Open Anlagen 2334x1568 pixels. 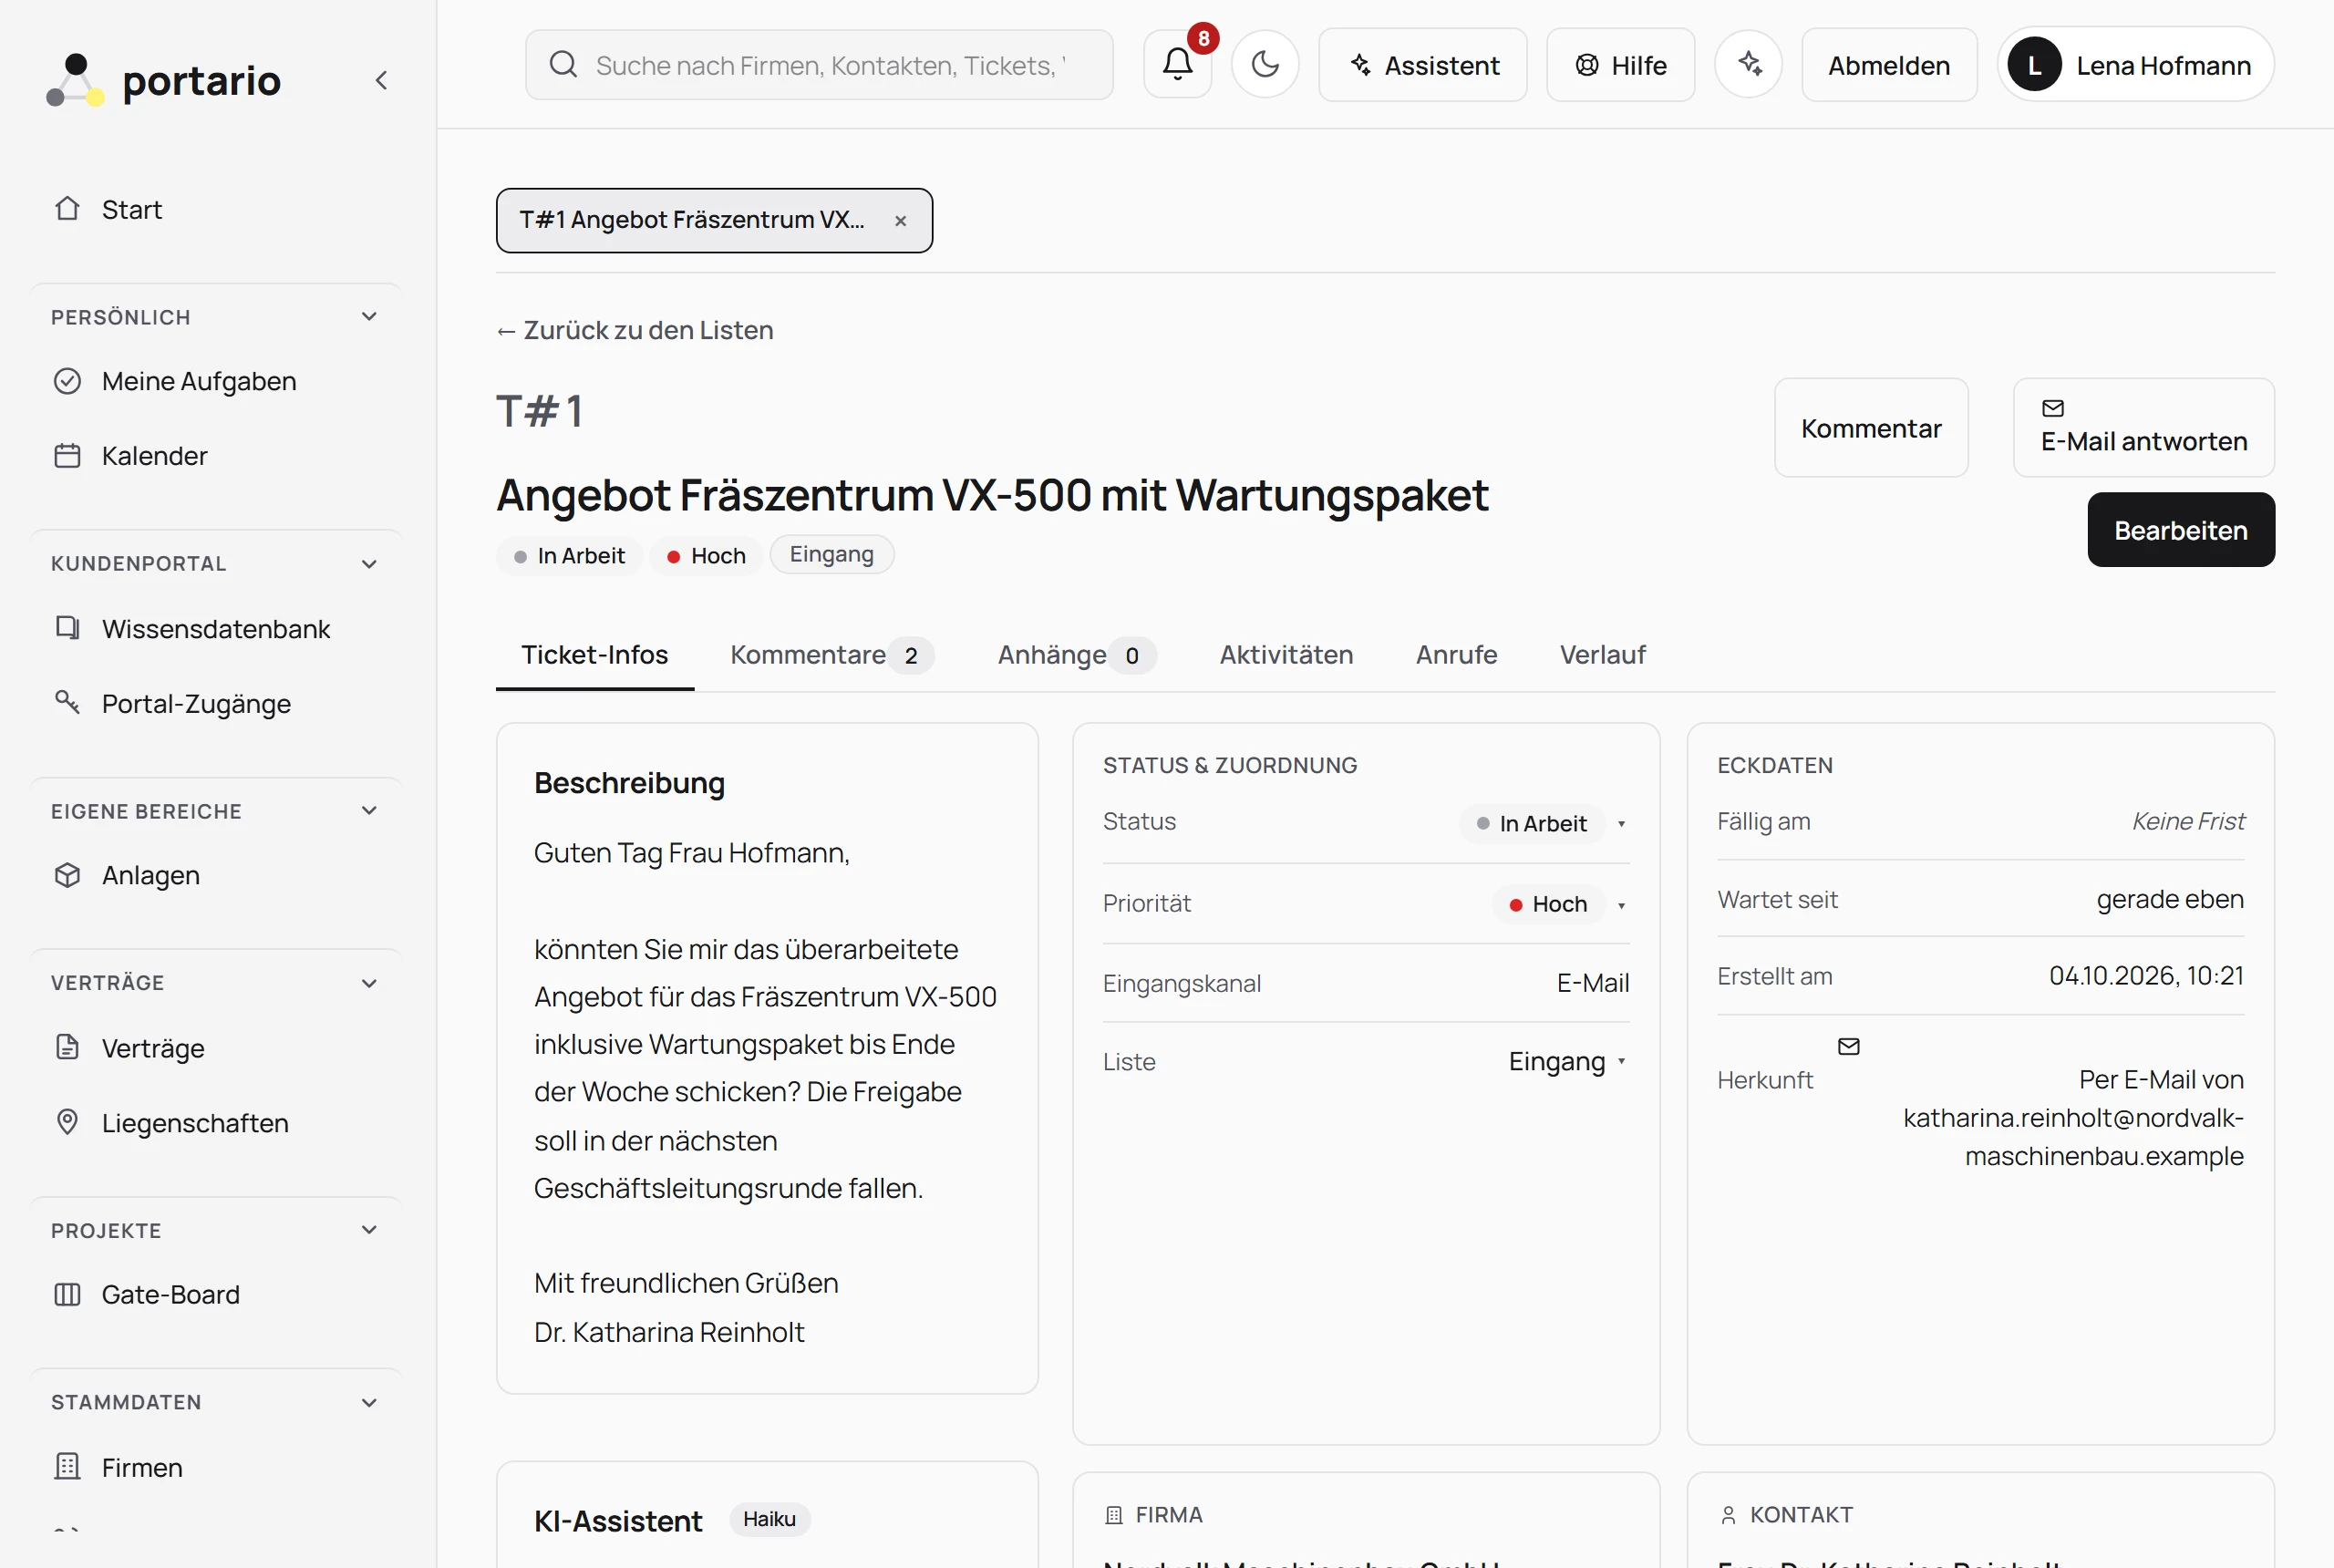217,875
